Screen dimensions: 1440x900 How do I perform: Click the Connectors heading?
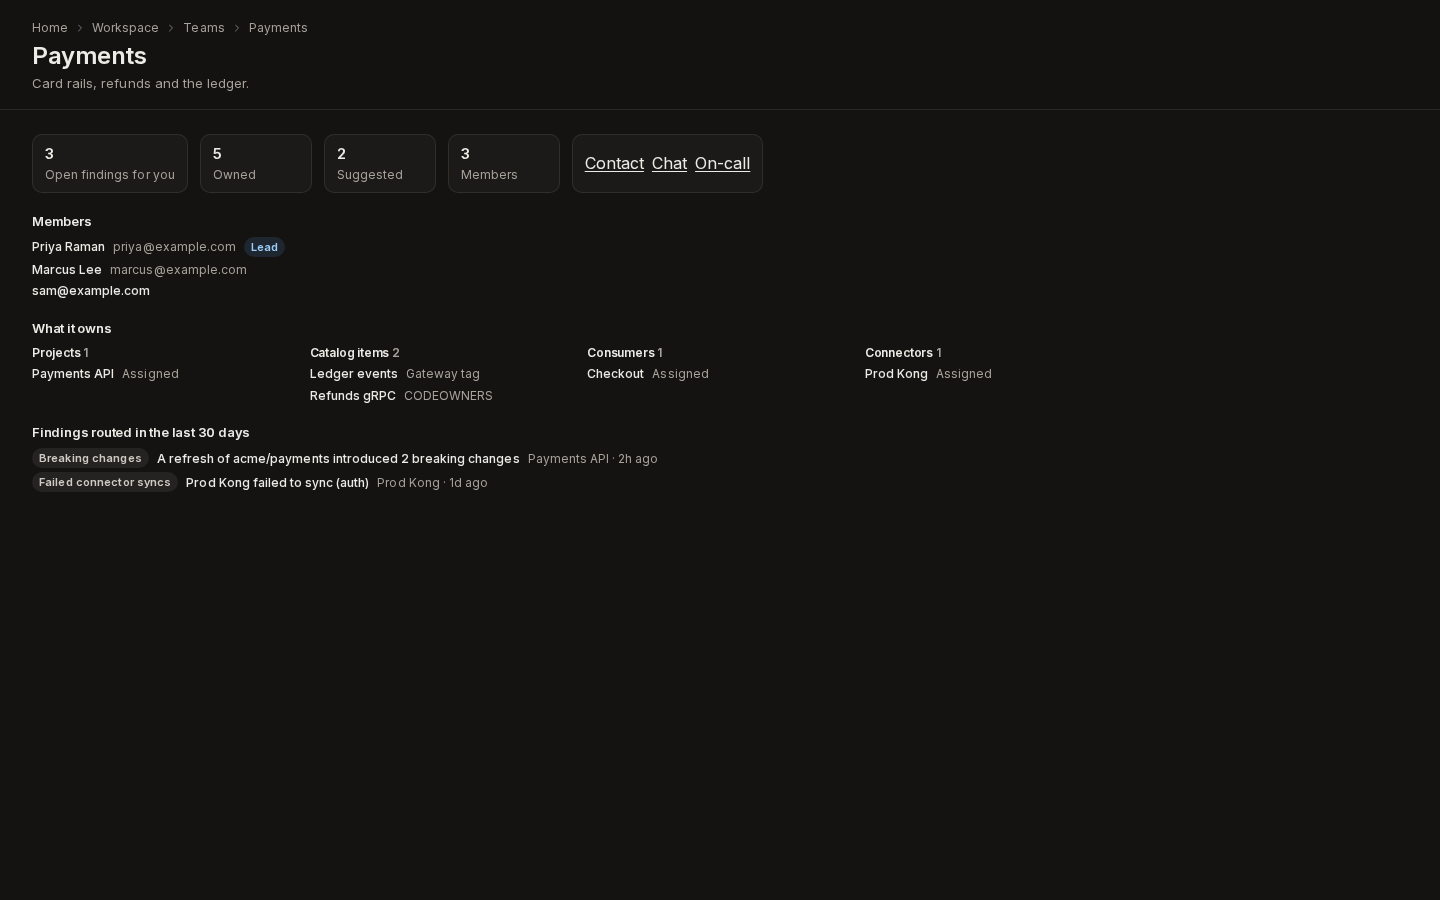(898, 353)
